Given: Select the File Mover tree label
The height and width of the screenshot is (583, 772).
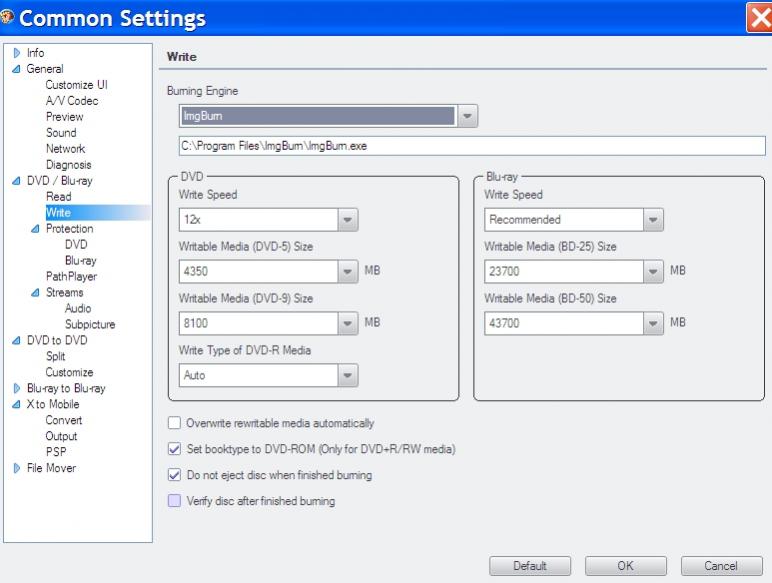Looking at the screenshot, I should point(52,468).
